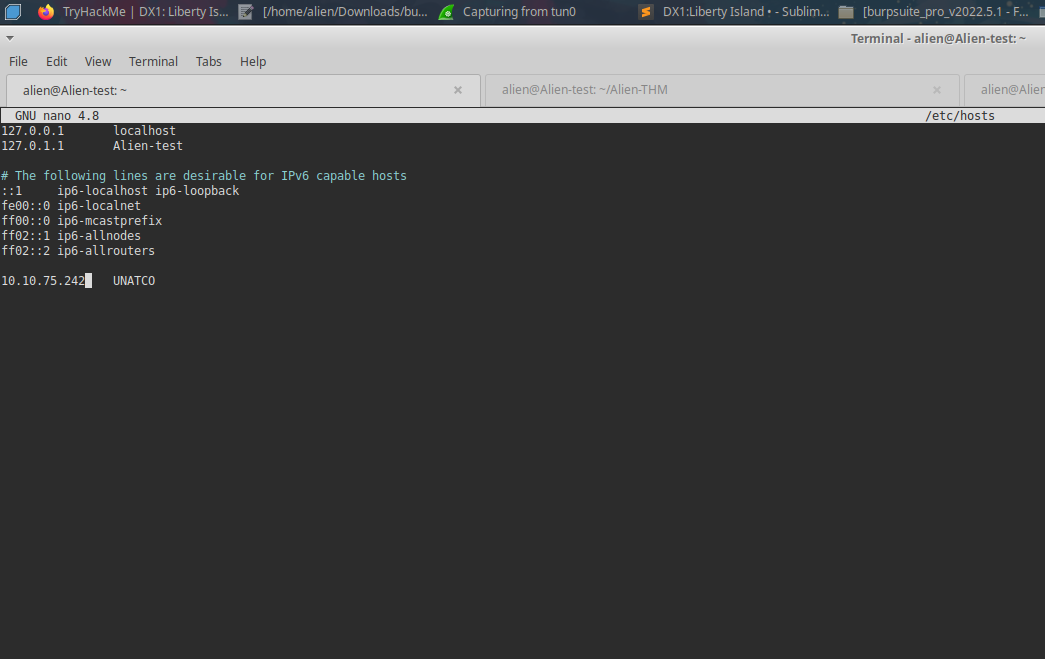The image size is (1045, 659).
Task: Close the Alien-THM terminal tab
Action: pyautogui.click(x=936, y=89)
